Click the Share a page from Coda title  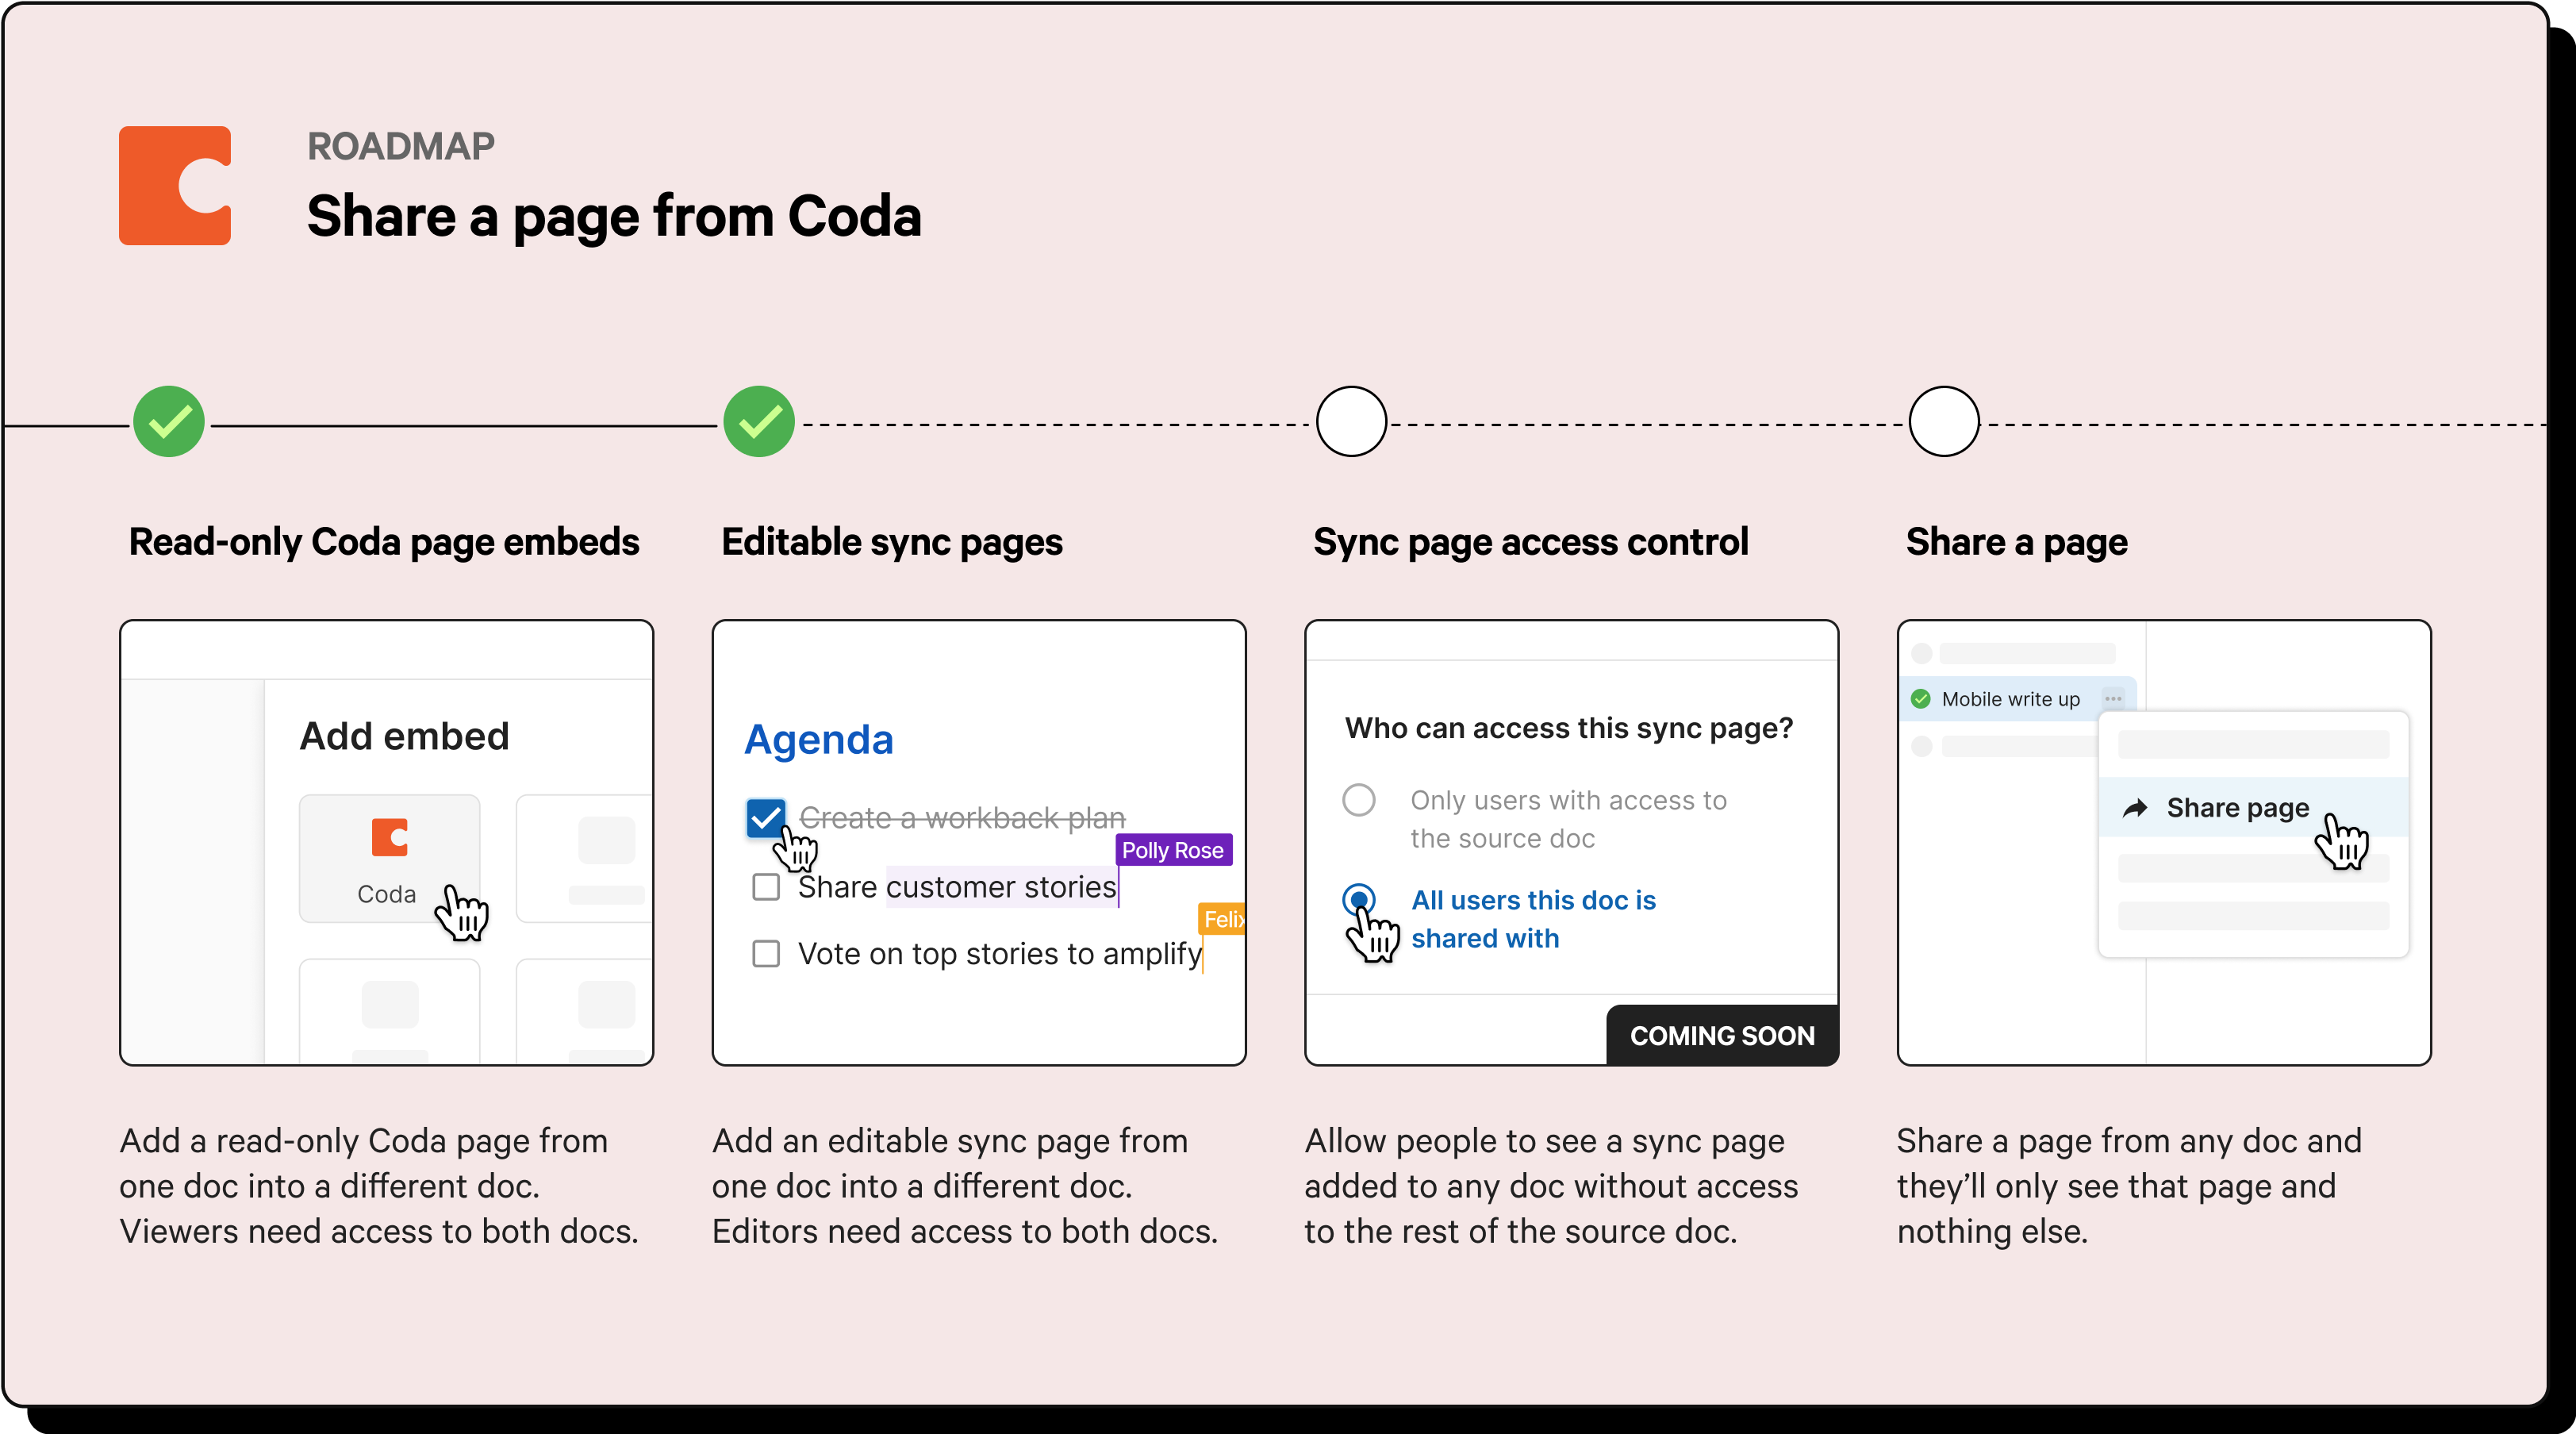click(614, 216)
